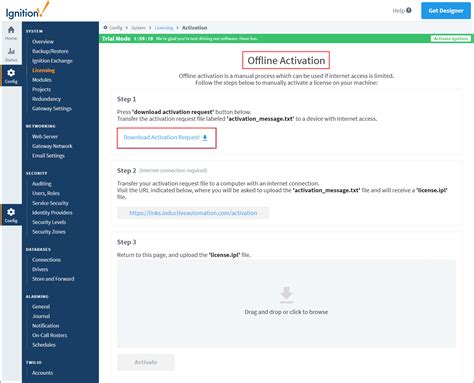Open On-Call Rosters page
Image resolution: width=474 pixels, height=383 pixels.
click(50, 335)
